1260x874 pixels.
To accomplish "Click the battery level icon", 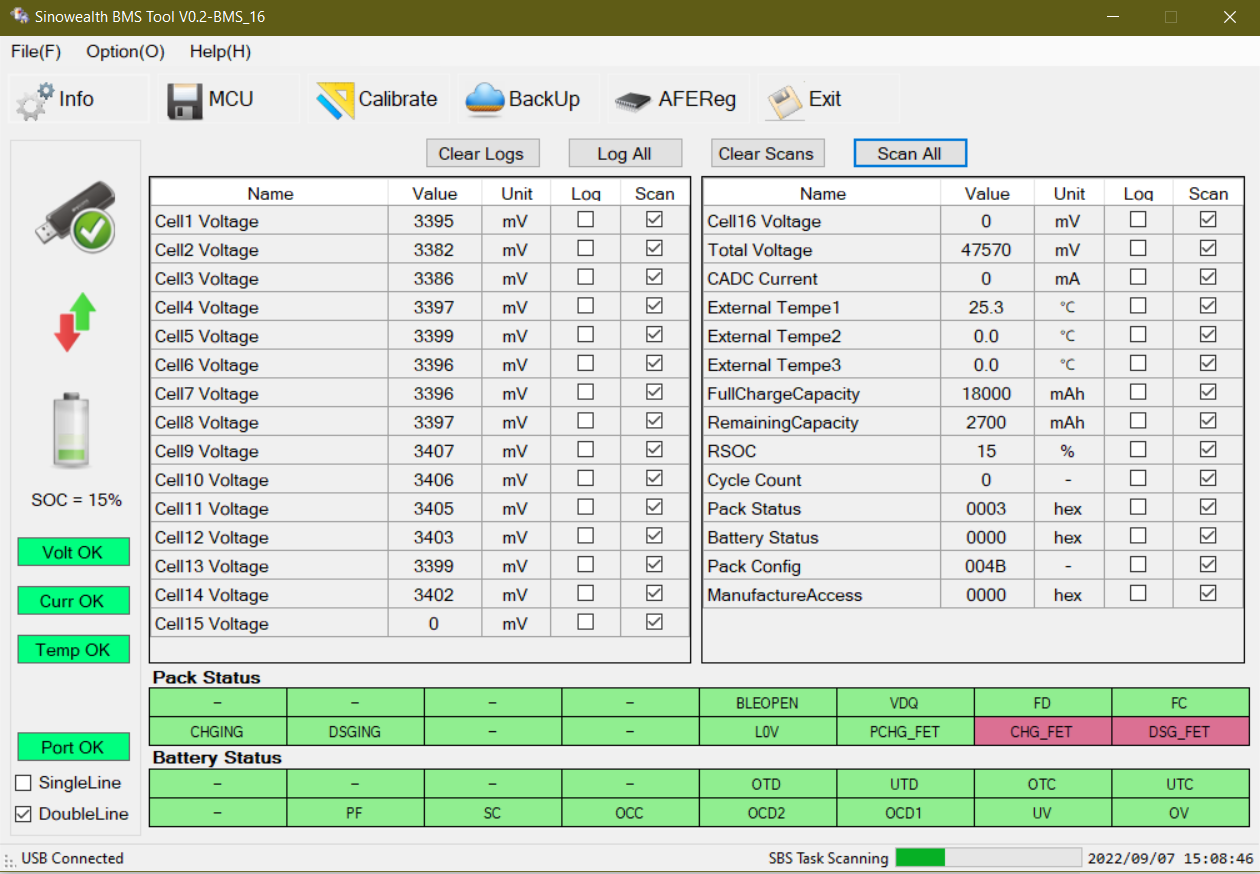I will click(x=71, y=431).
